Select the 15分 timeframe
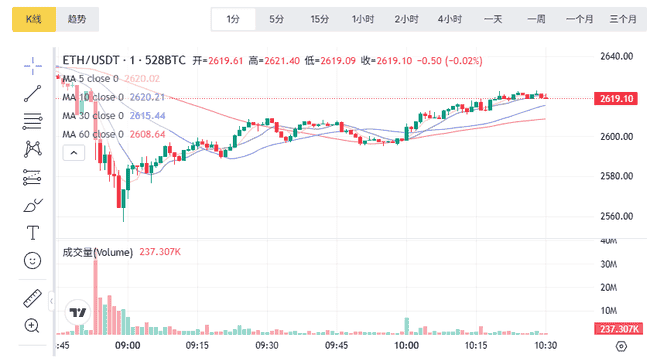 [320, 19]
